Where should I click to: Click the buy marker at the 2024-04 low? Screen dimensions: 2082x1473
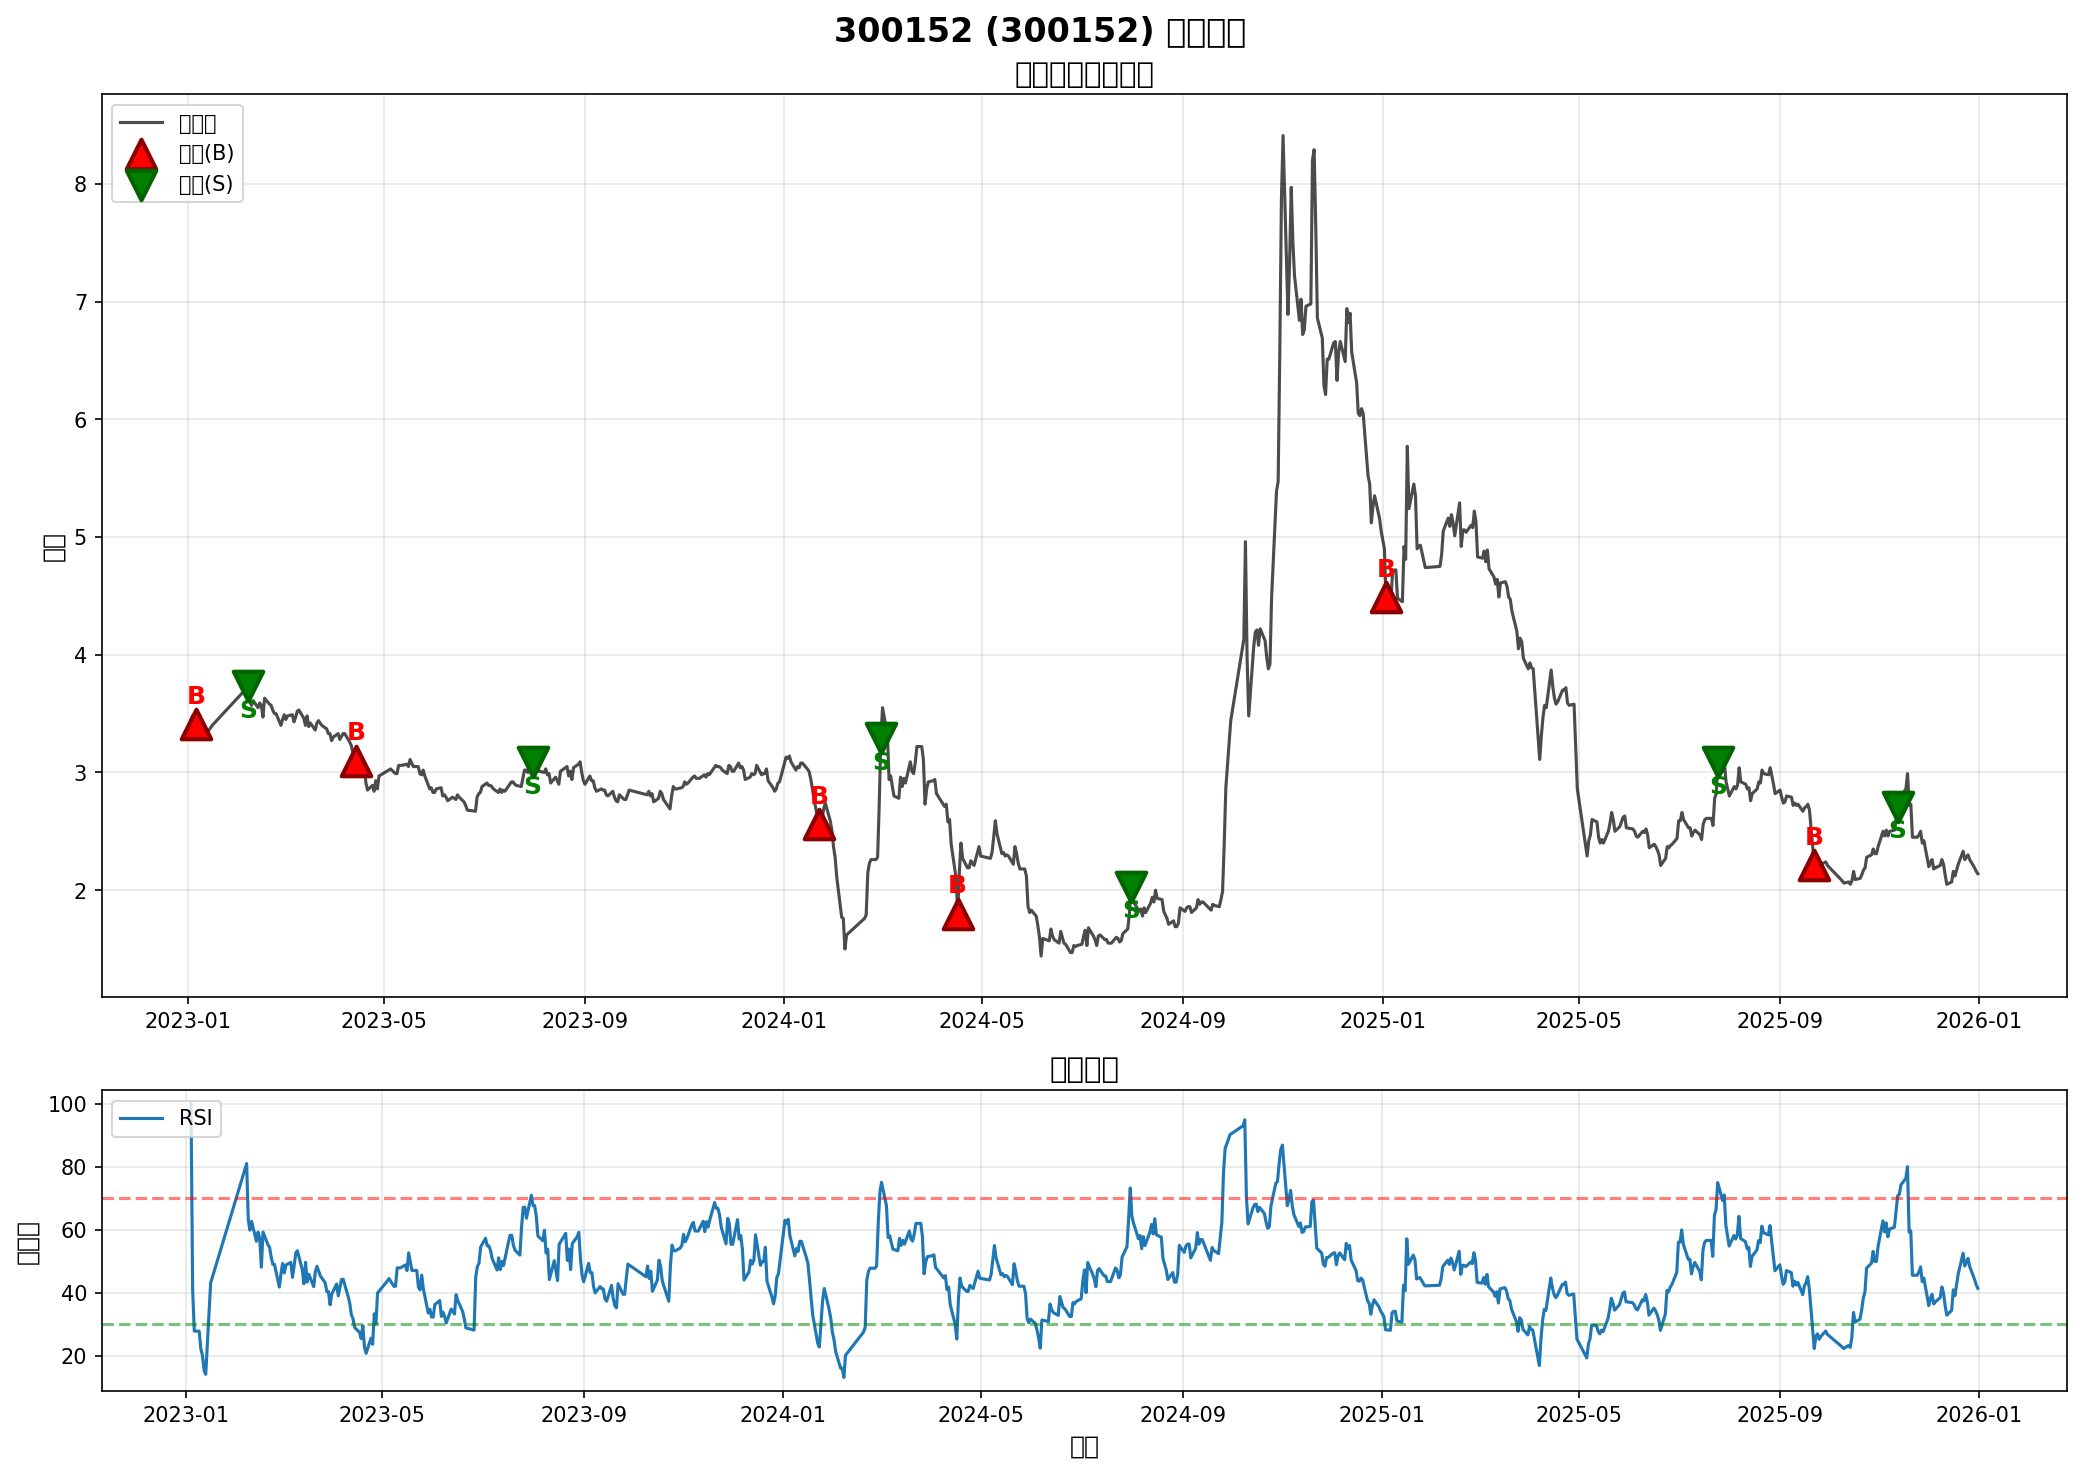coord(958,915)
